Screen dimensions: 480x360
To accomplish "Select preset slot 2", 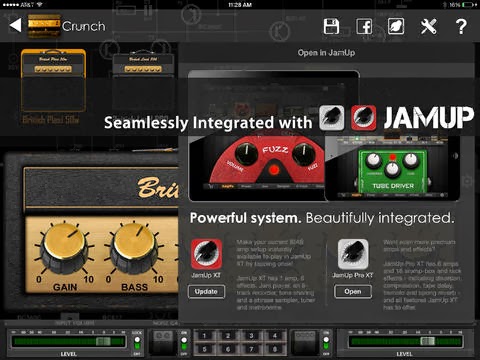I will 228,335.
